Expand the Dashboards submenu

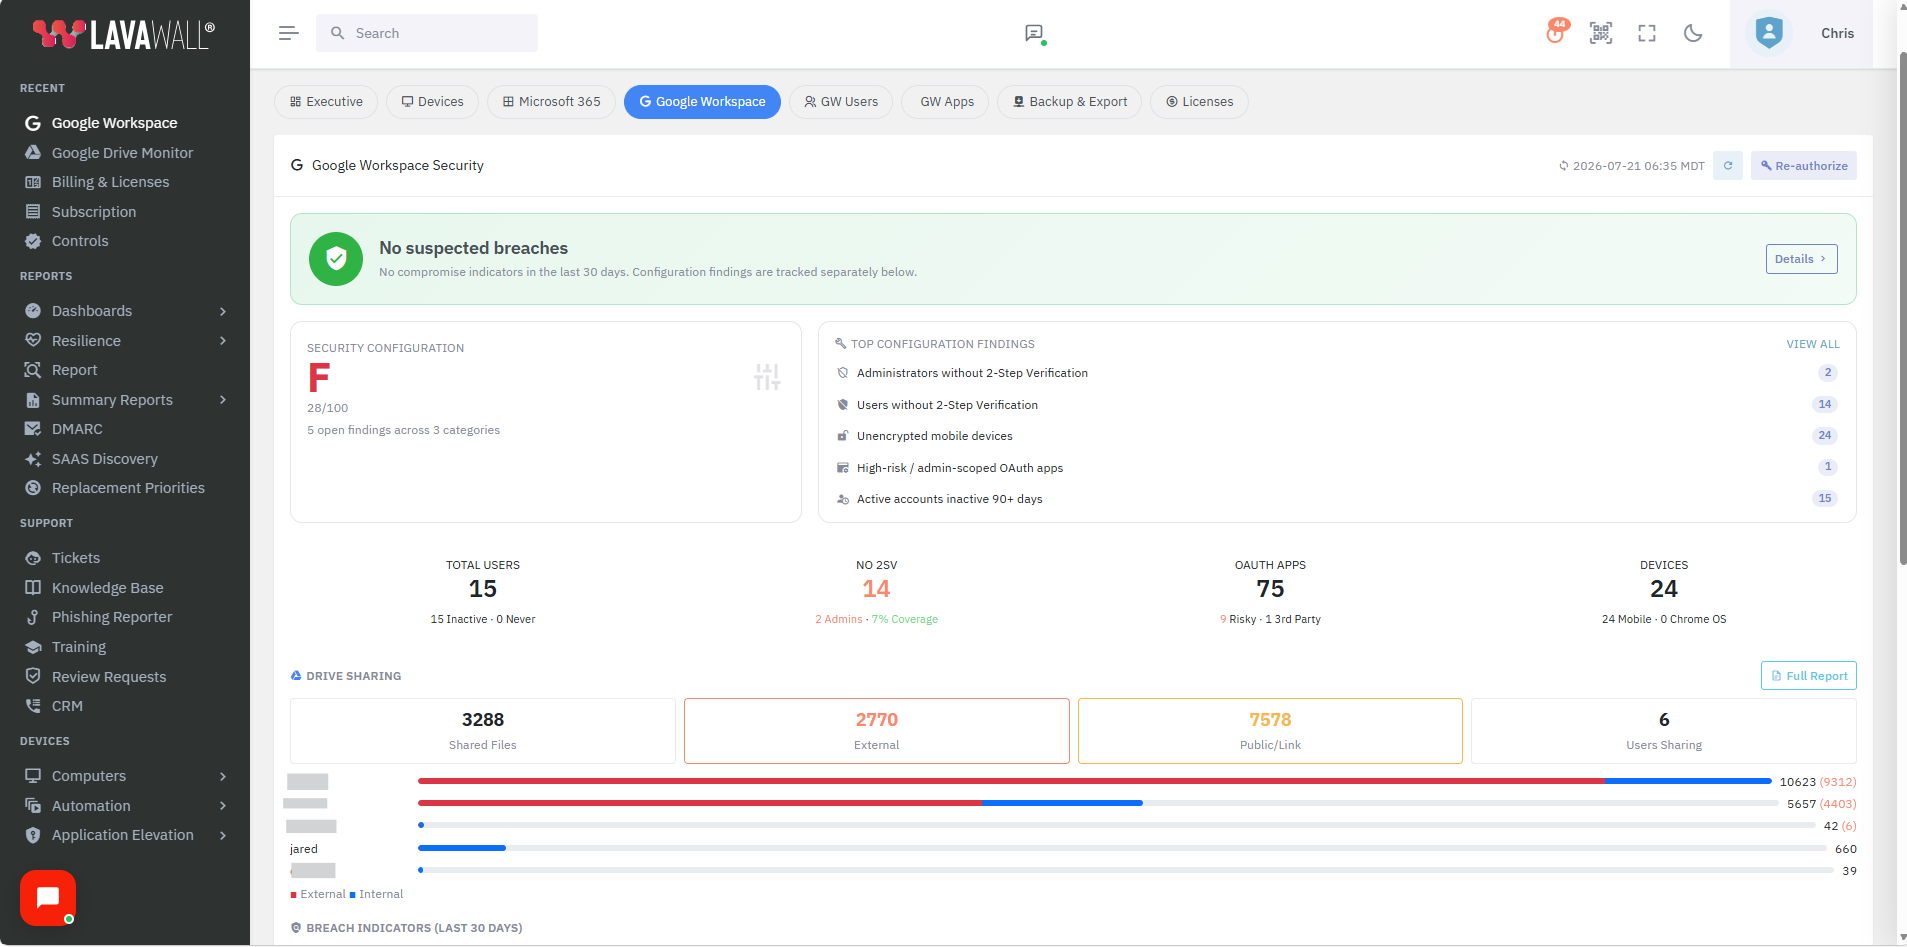125,311
